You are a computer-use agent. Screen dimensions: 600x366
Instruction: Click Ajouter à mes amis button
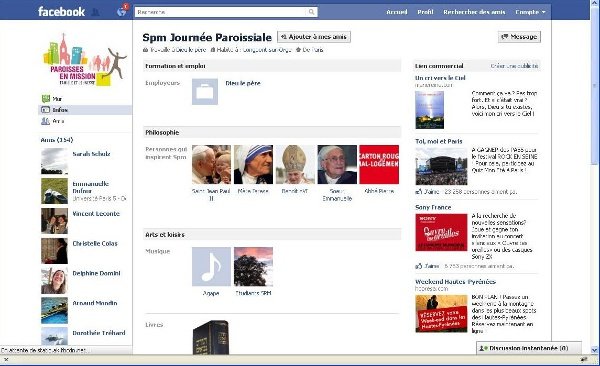click(314, 37)
